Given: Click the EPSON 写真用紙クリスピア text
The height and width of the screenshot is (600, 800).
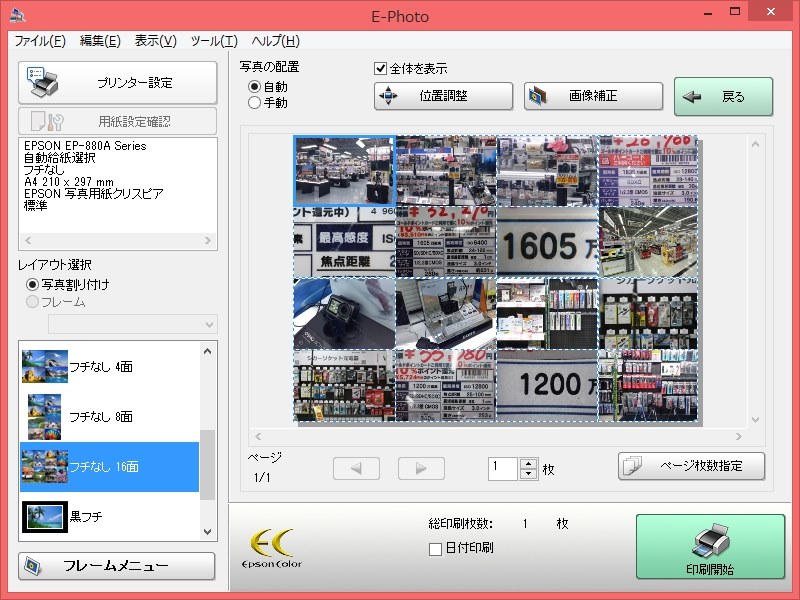Looking at the screenshot, I should click(93, 194).
